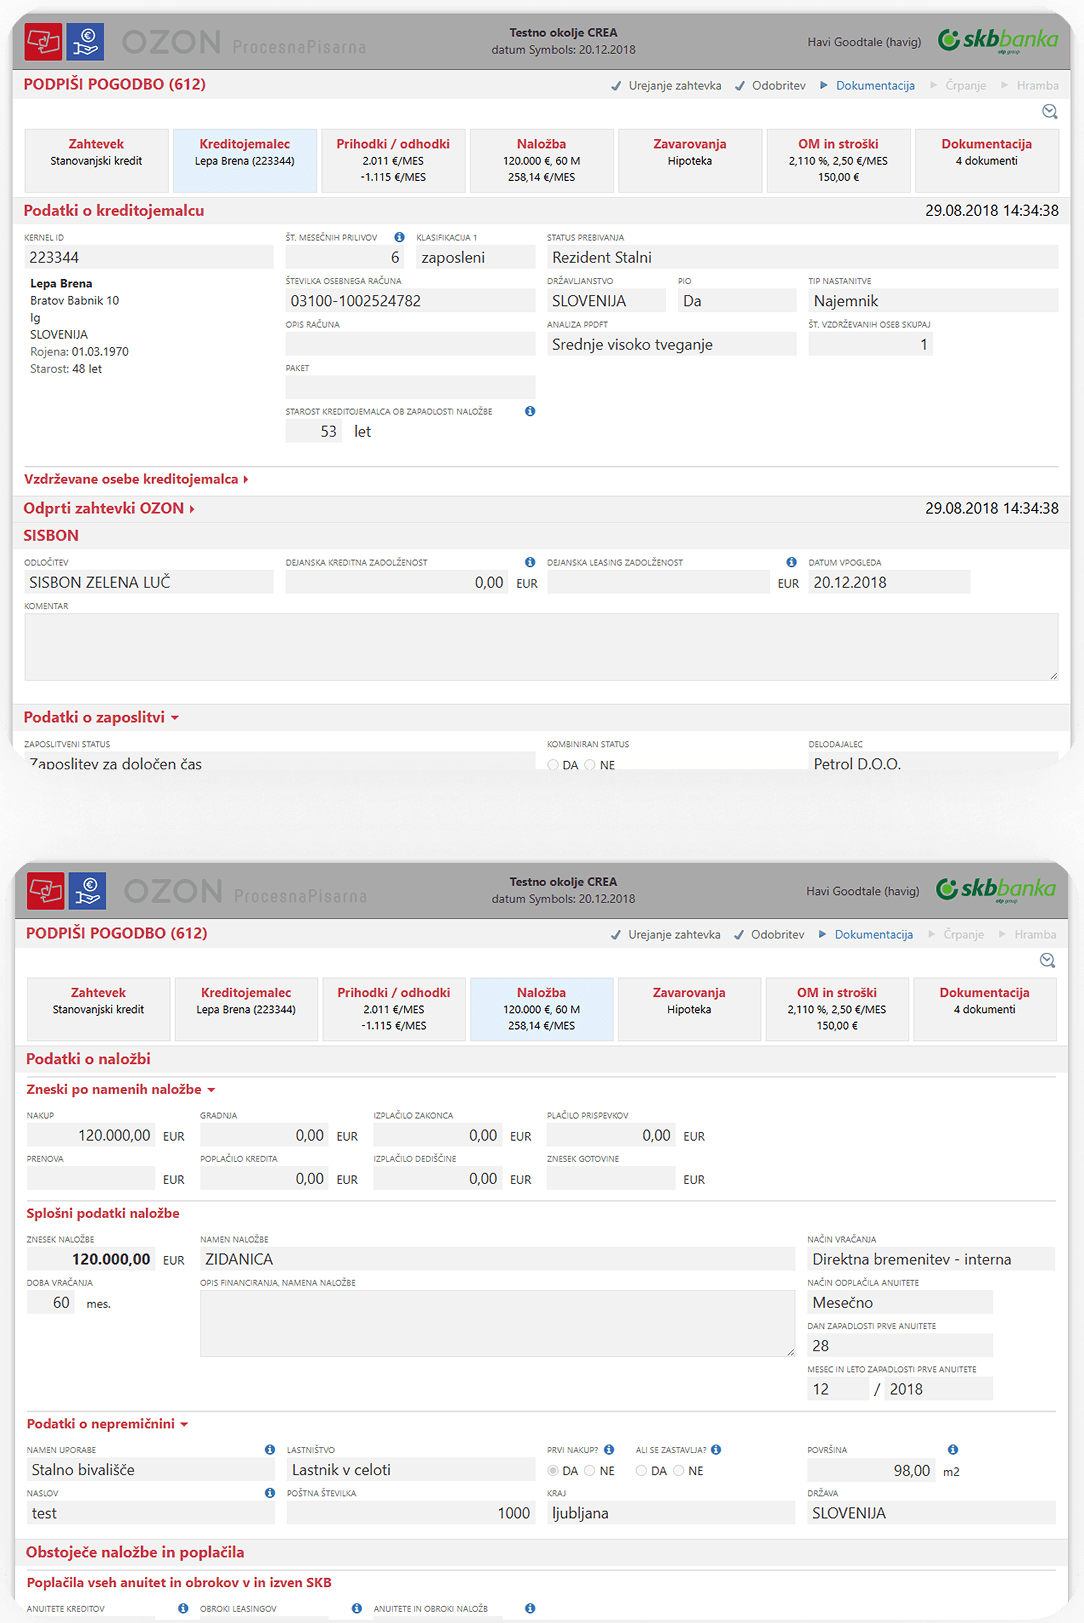1084x1623 pixels.
Task: Expand Odprti zahtevki OZON section
Action: [109, 508]
